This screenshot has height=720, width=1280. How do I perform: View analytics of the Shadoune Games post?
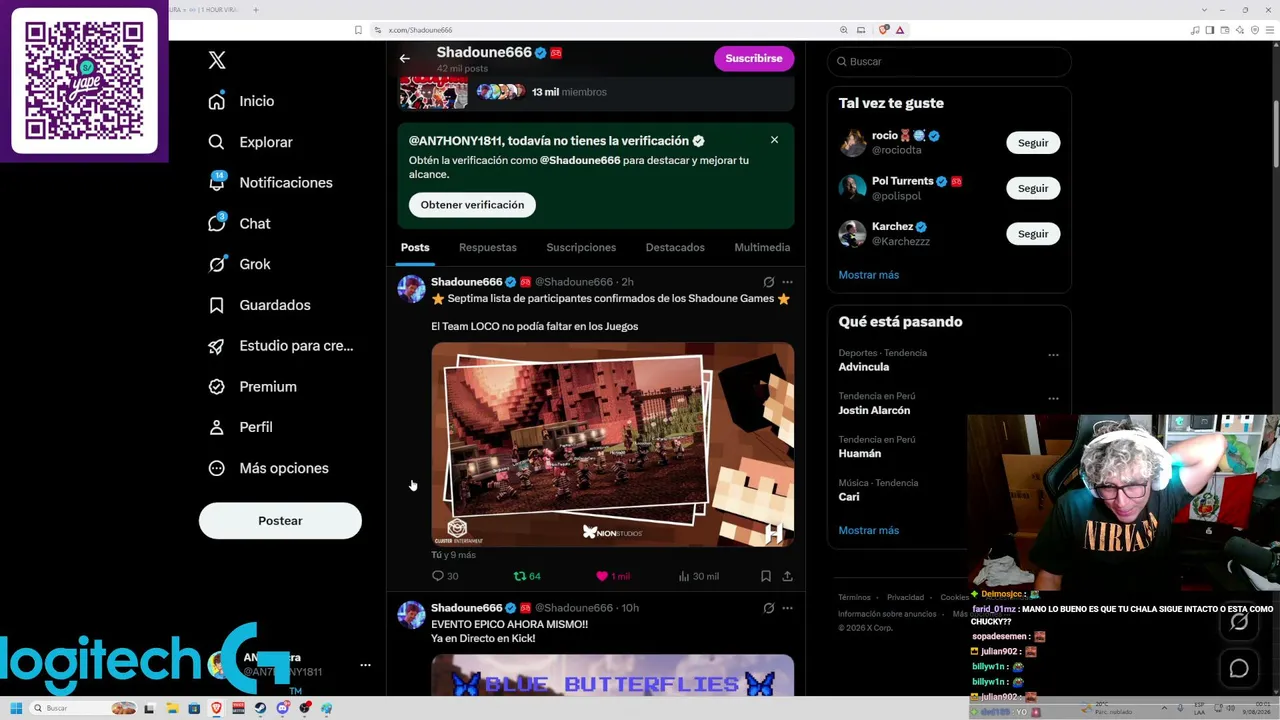pos(698,576)
